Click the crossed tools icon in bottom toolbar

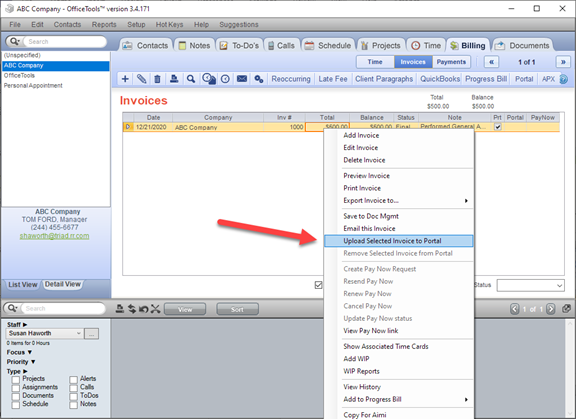click(156, 309)
